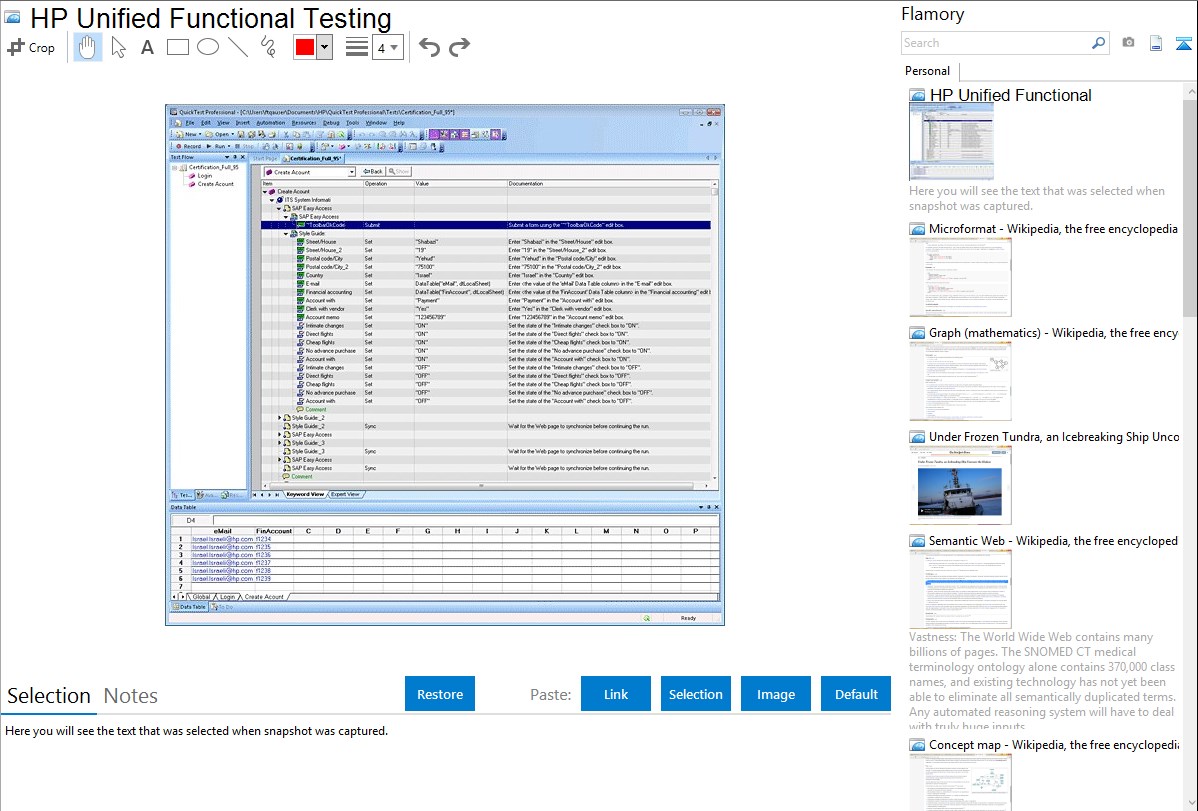
Task: Click the Microformat - Wikipedia title link
Action: click(1053, 229)
